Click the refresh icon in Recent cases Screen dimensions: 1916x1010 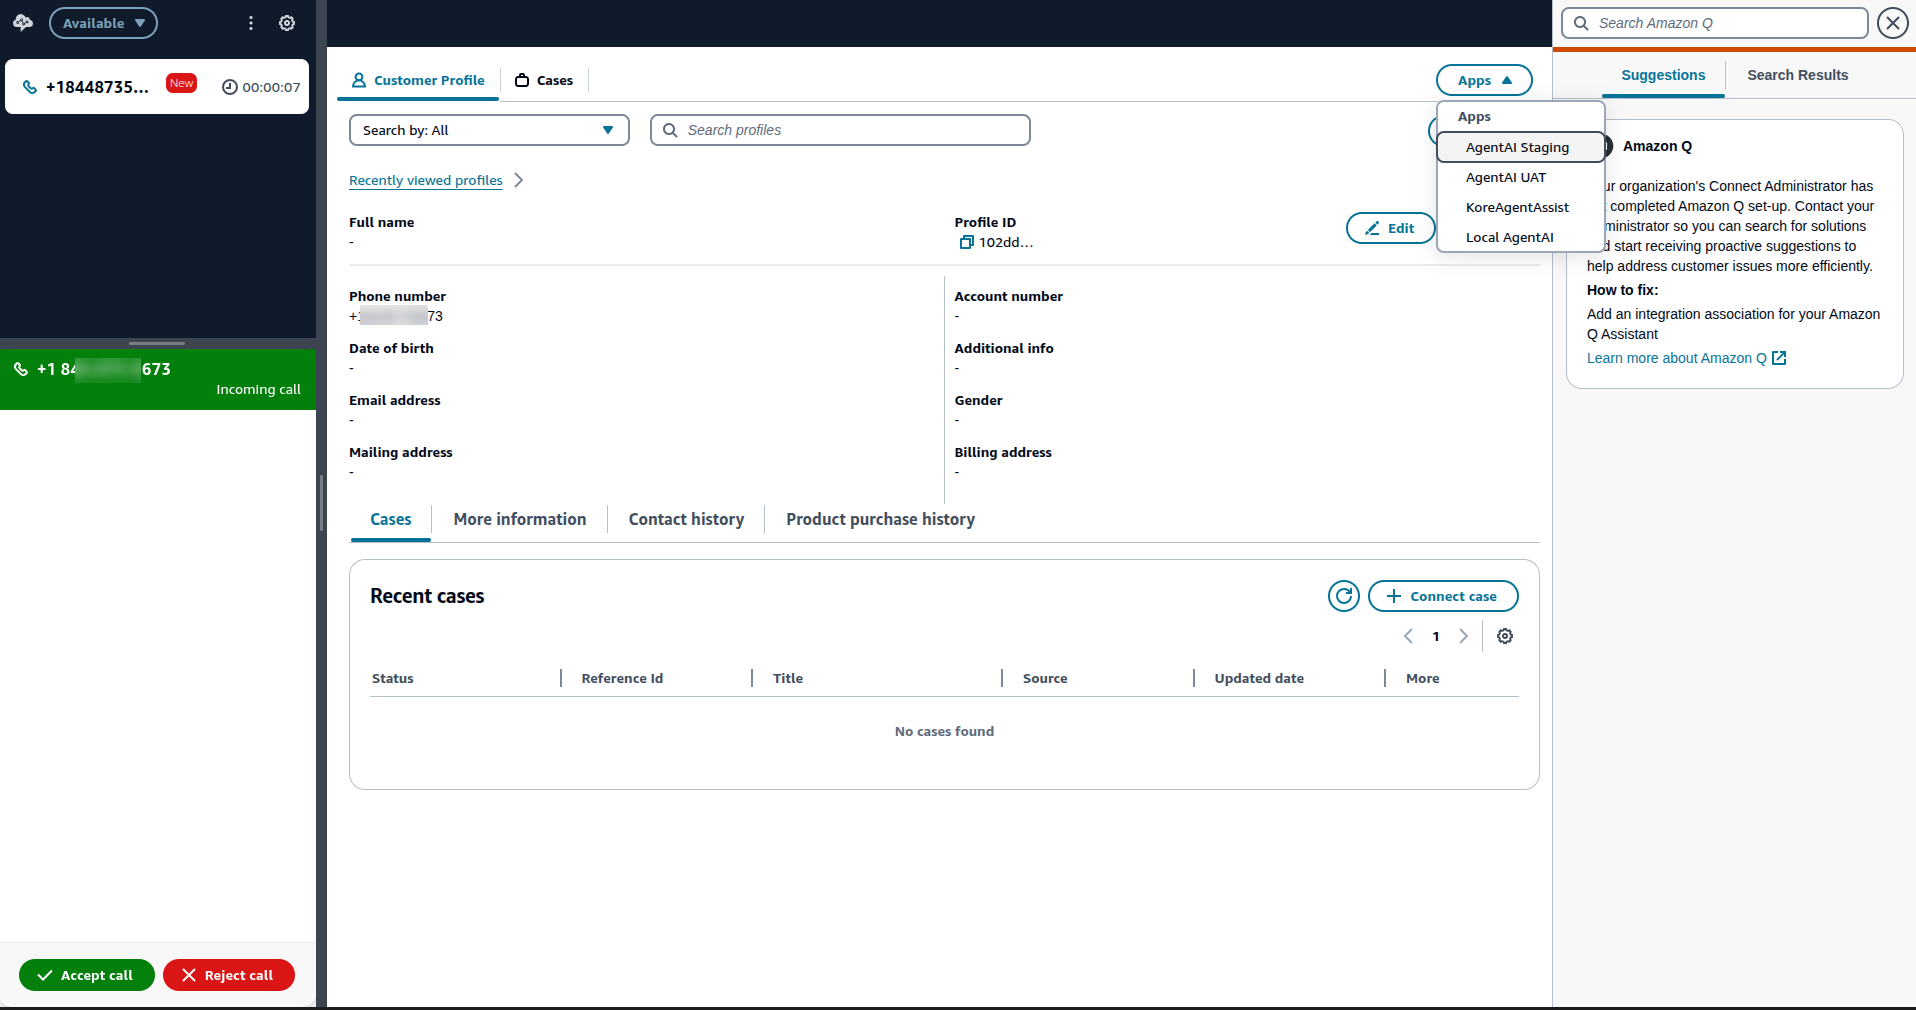1344,596
